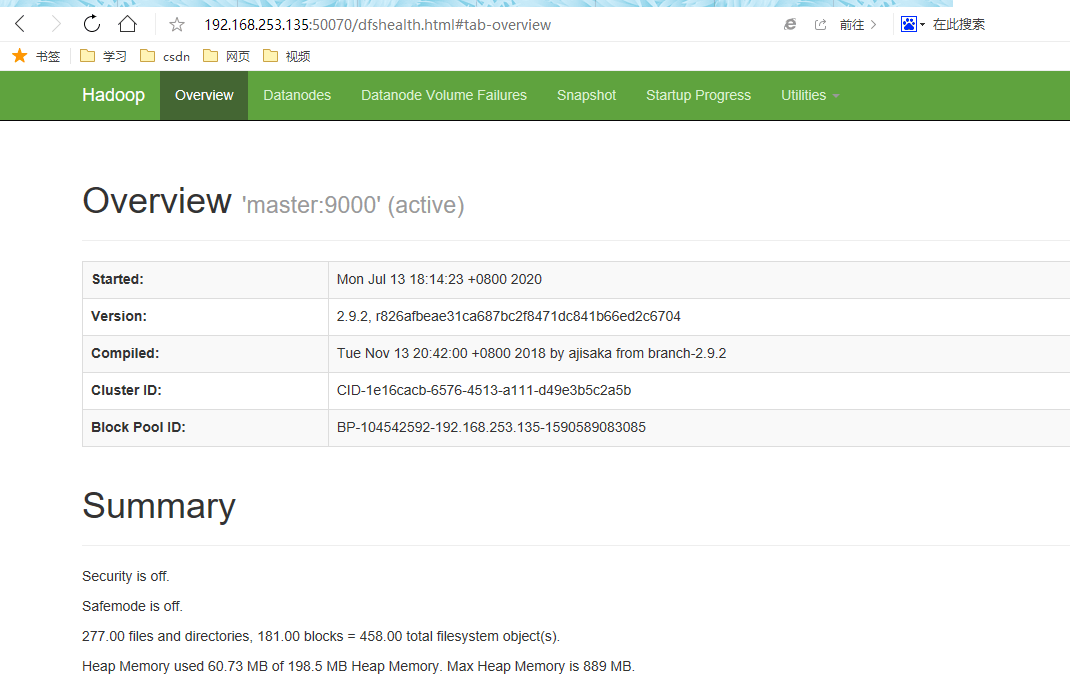This screenshot has height=687, width=1070.
Task: Click the Overview heading
Action: coord(157,201)
